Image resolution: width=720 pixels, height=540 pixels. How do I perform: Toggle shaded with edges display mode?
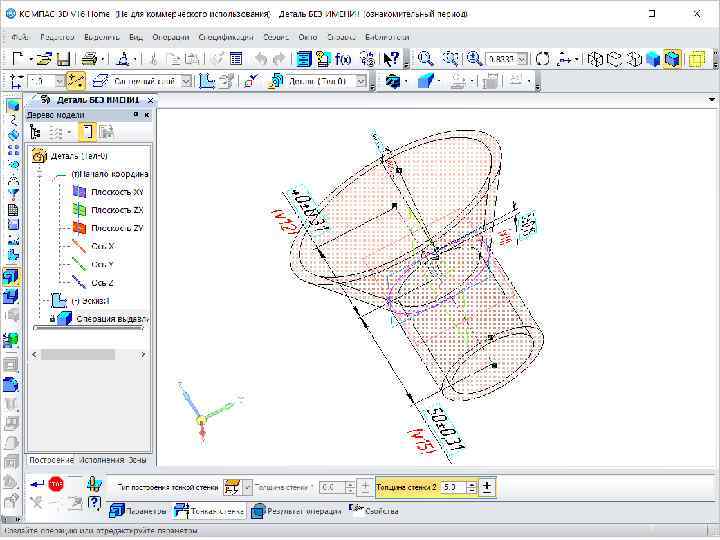(x=671, y=59)
